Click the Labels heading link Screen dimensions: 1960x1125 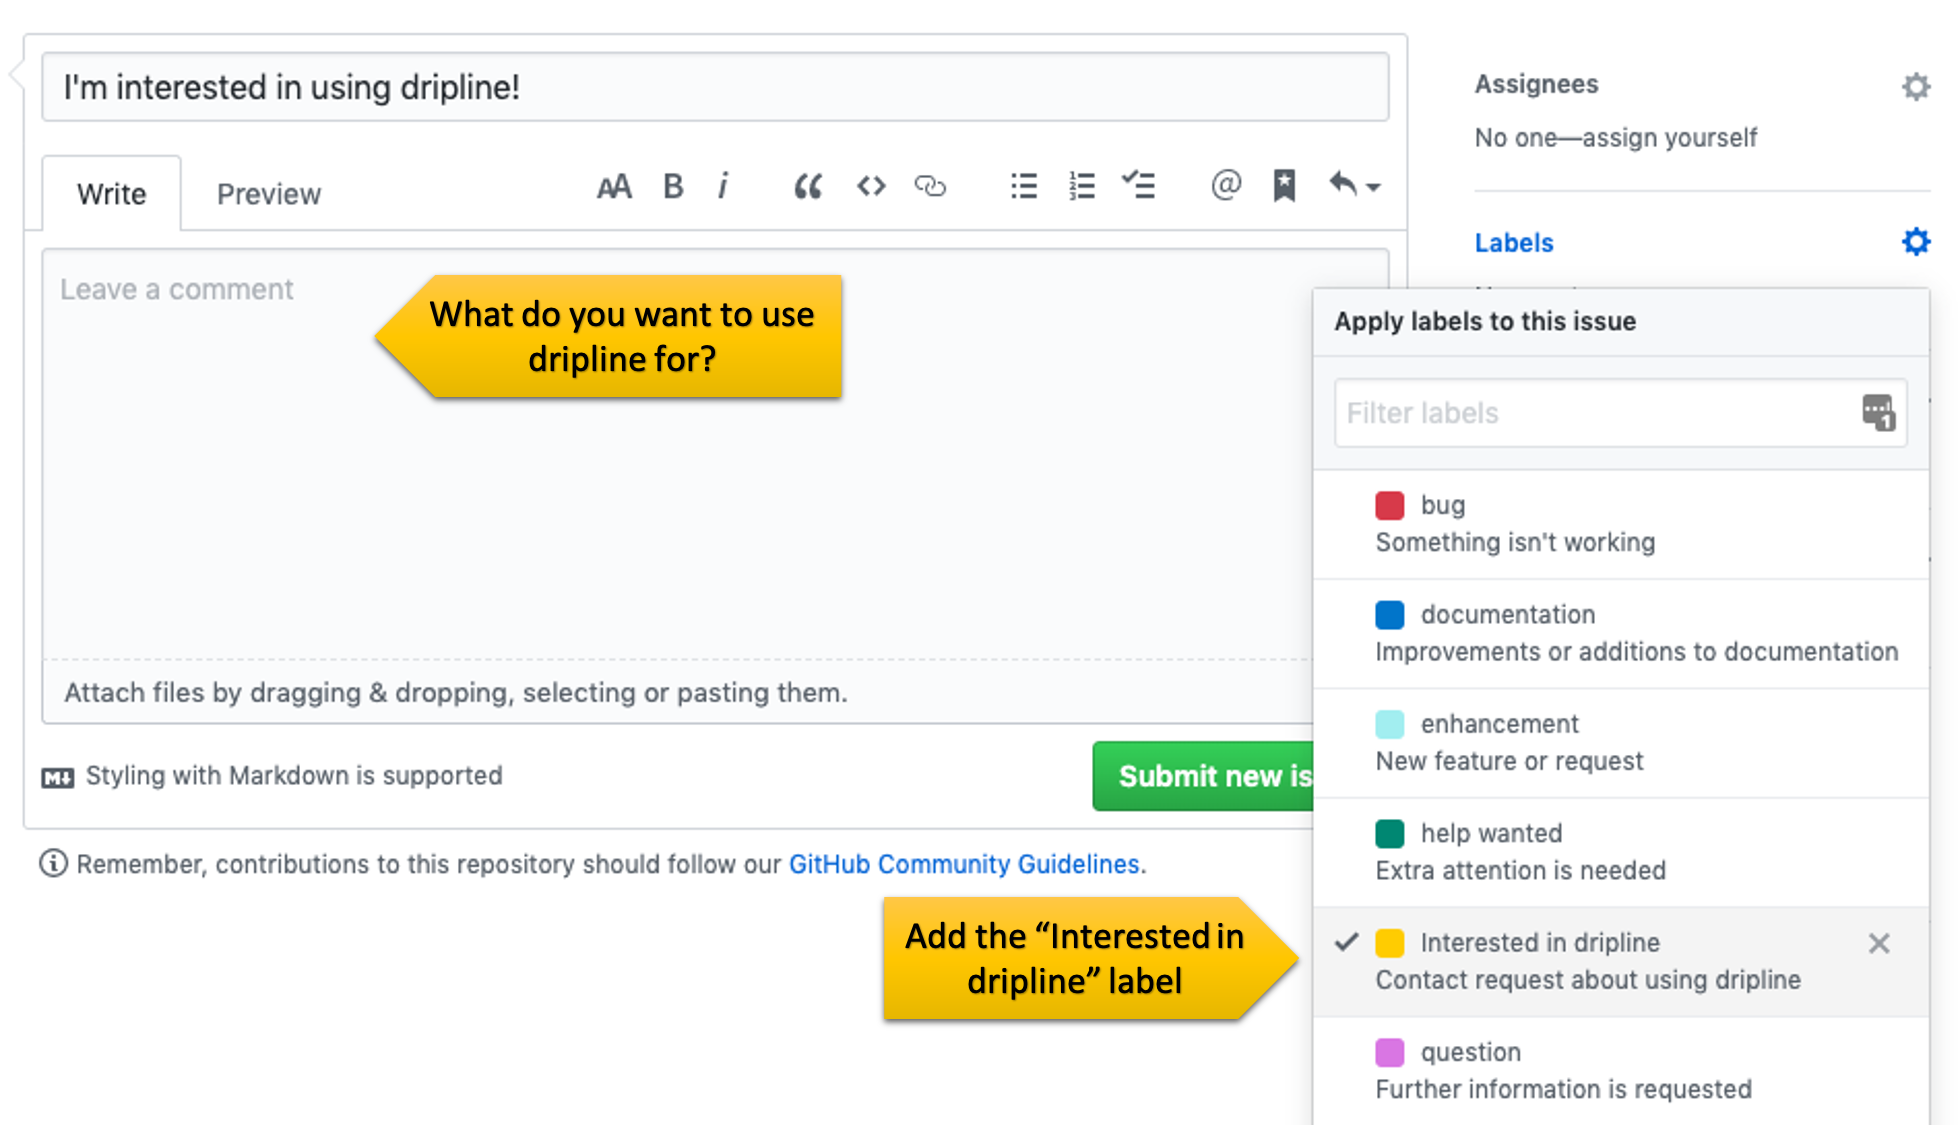[x=1514, y=243]
